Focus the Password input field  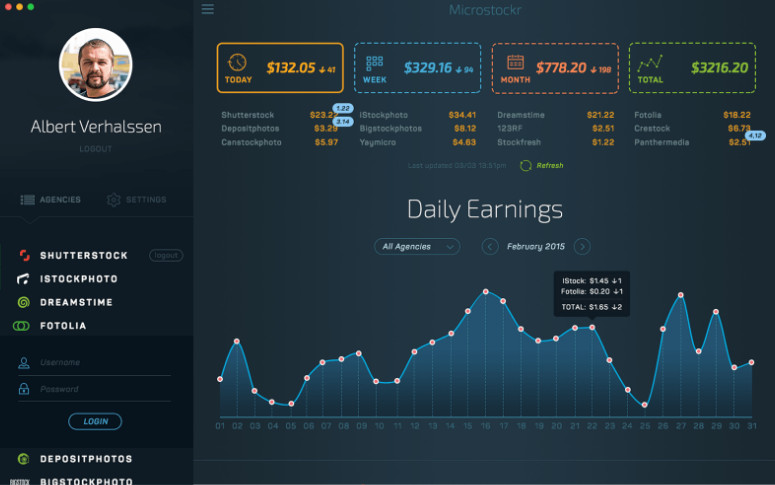tap(94, 389)
